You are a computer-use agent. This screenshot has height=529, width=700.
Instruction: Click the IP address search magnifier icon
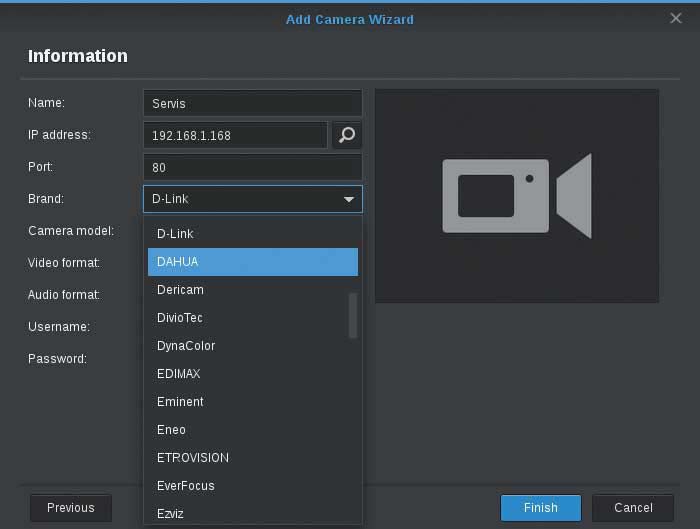coord(347,135)
